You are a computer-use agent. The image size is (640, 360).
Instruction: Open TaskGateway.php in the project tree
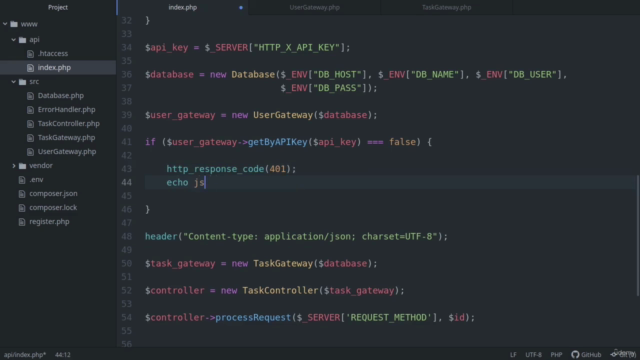tap(67, 138)
